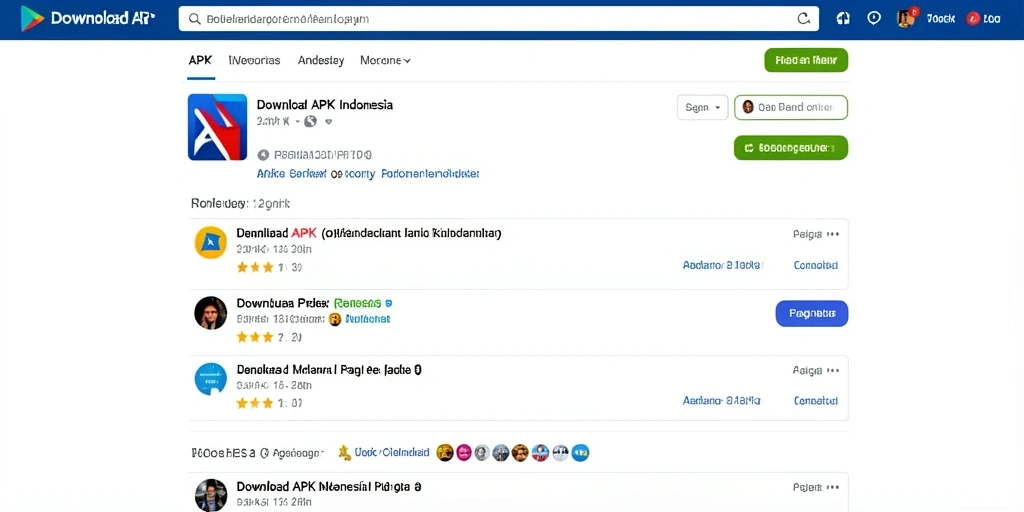Click the globe icon under Download APK Indonesia

point(311,121)
